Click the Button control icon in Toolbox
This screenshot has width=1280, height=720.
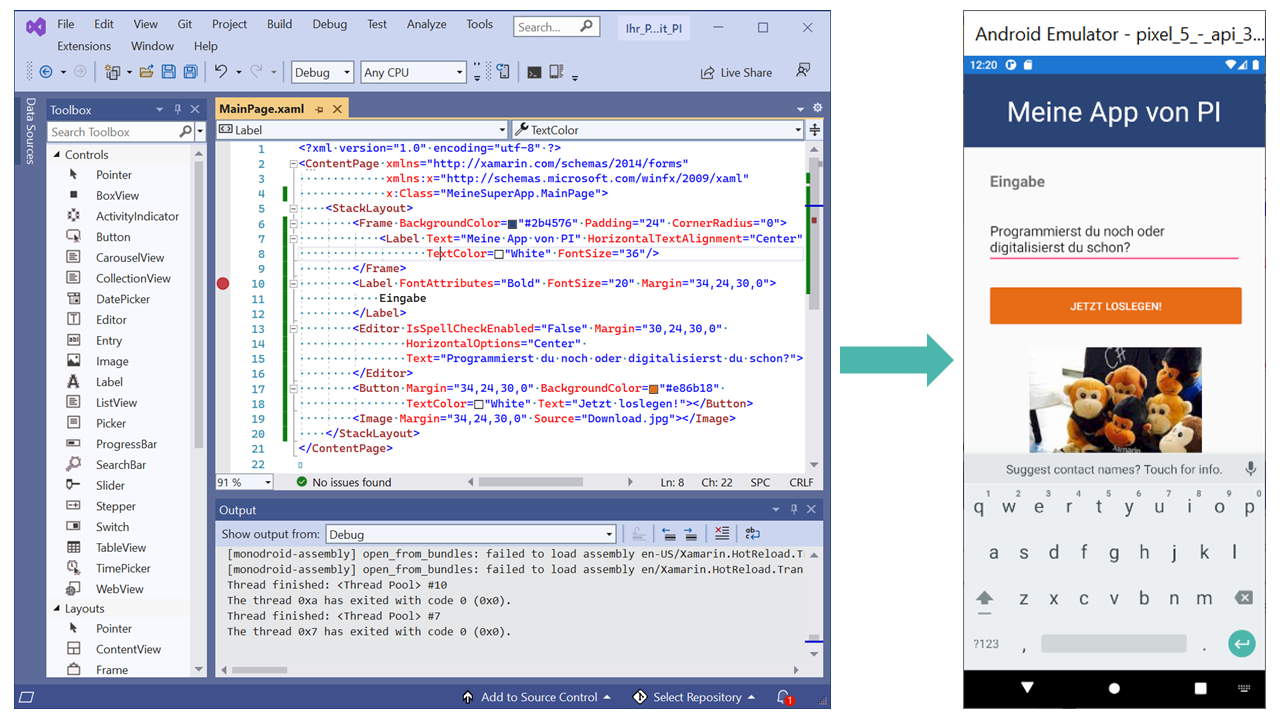tap(73, 237)
